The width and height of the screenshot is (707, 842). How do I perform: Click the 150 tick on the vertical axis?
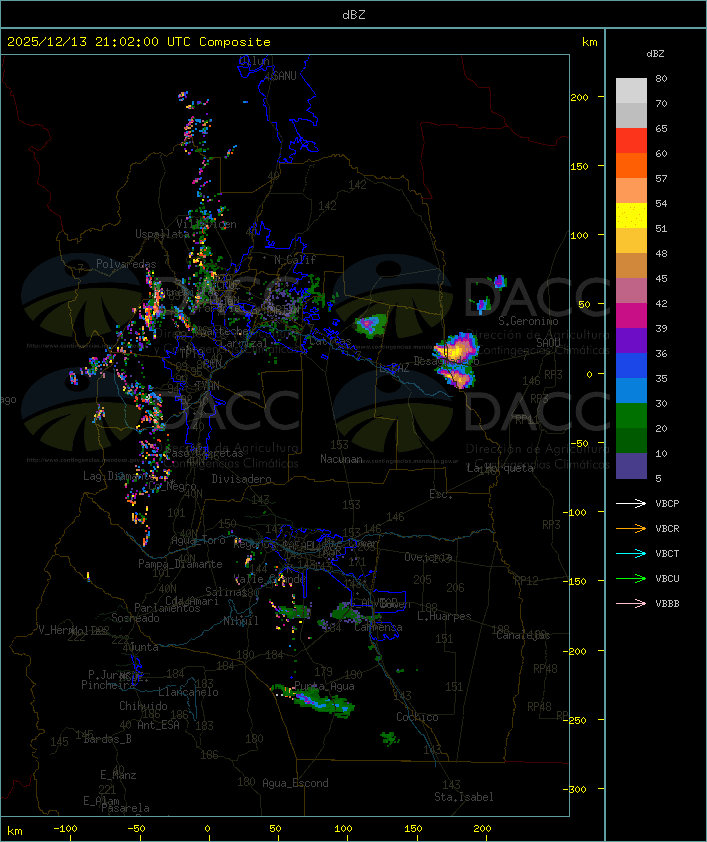579,166
